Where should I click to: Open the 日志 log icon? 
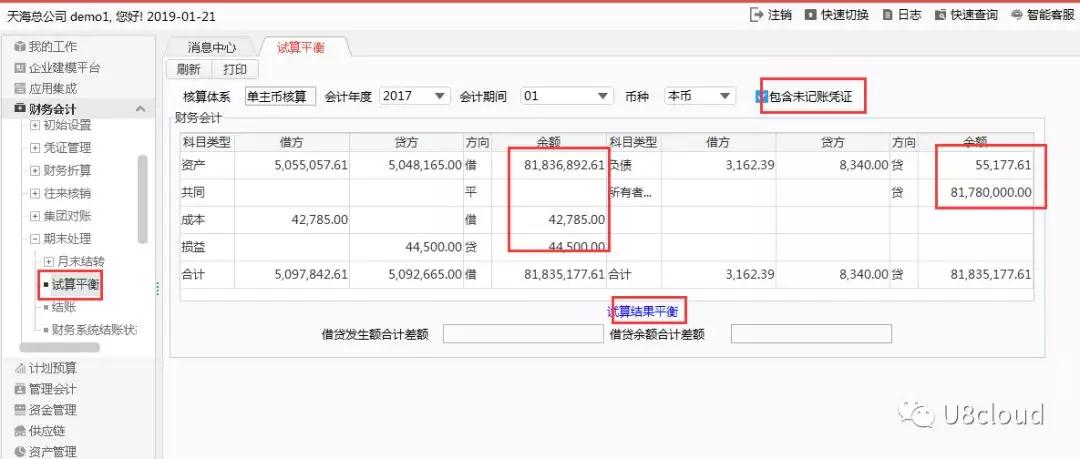click(888, 14)
